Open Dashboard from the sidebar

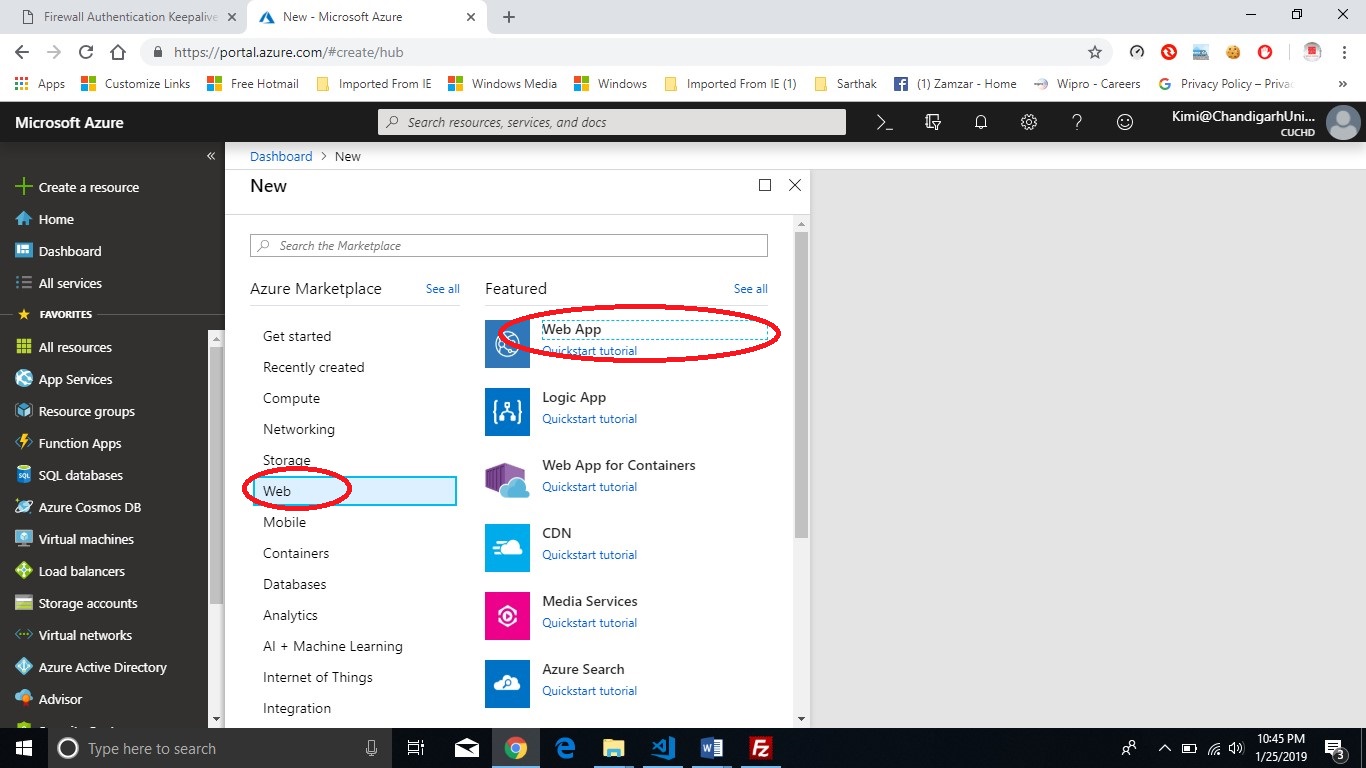click(x=58, y=251)
